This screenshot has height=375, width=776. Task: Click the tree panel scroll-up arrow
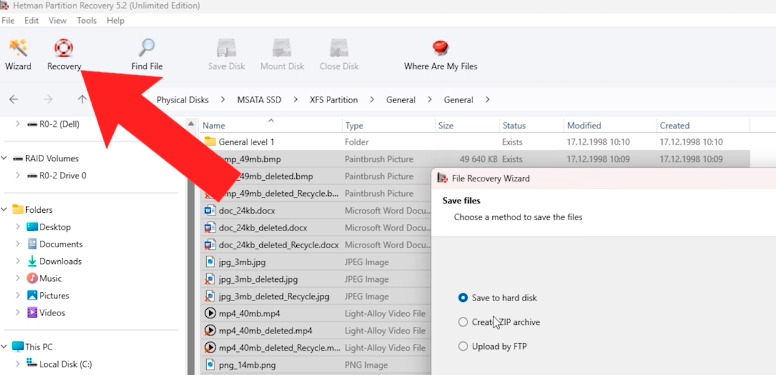coord(192,124)
